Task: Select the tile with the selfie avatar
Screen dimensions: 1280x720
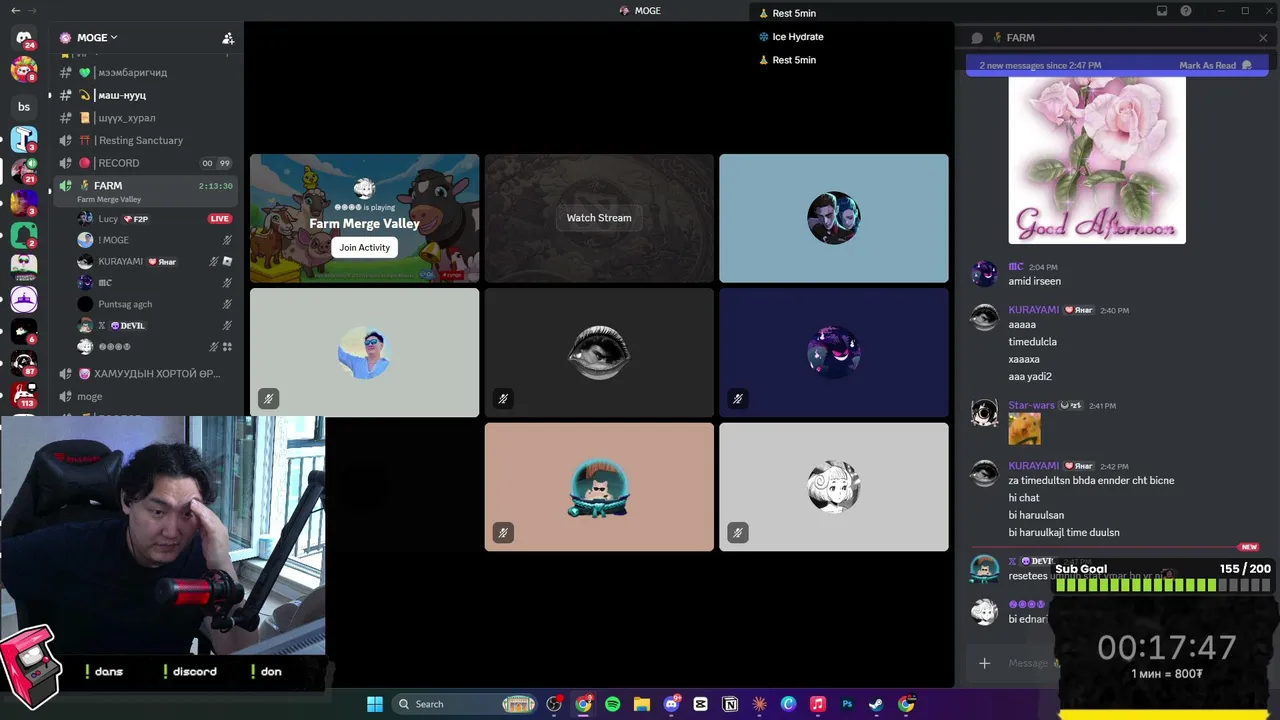Action: [x=364, y=353]
